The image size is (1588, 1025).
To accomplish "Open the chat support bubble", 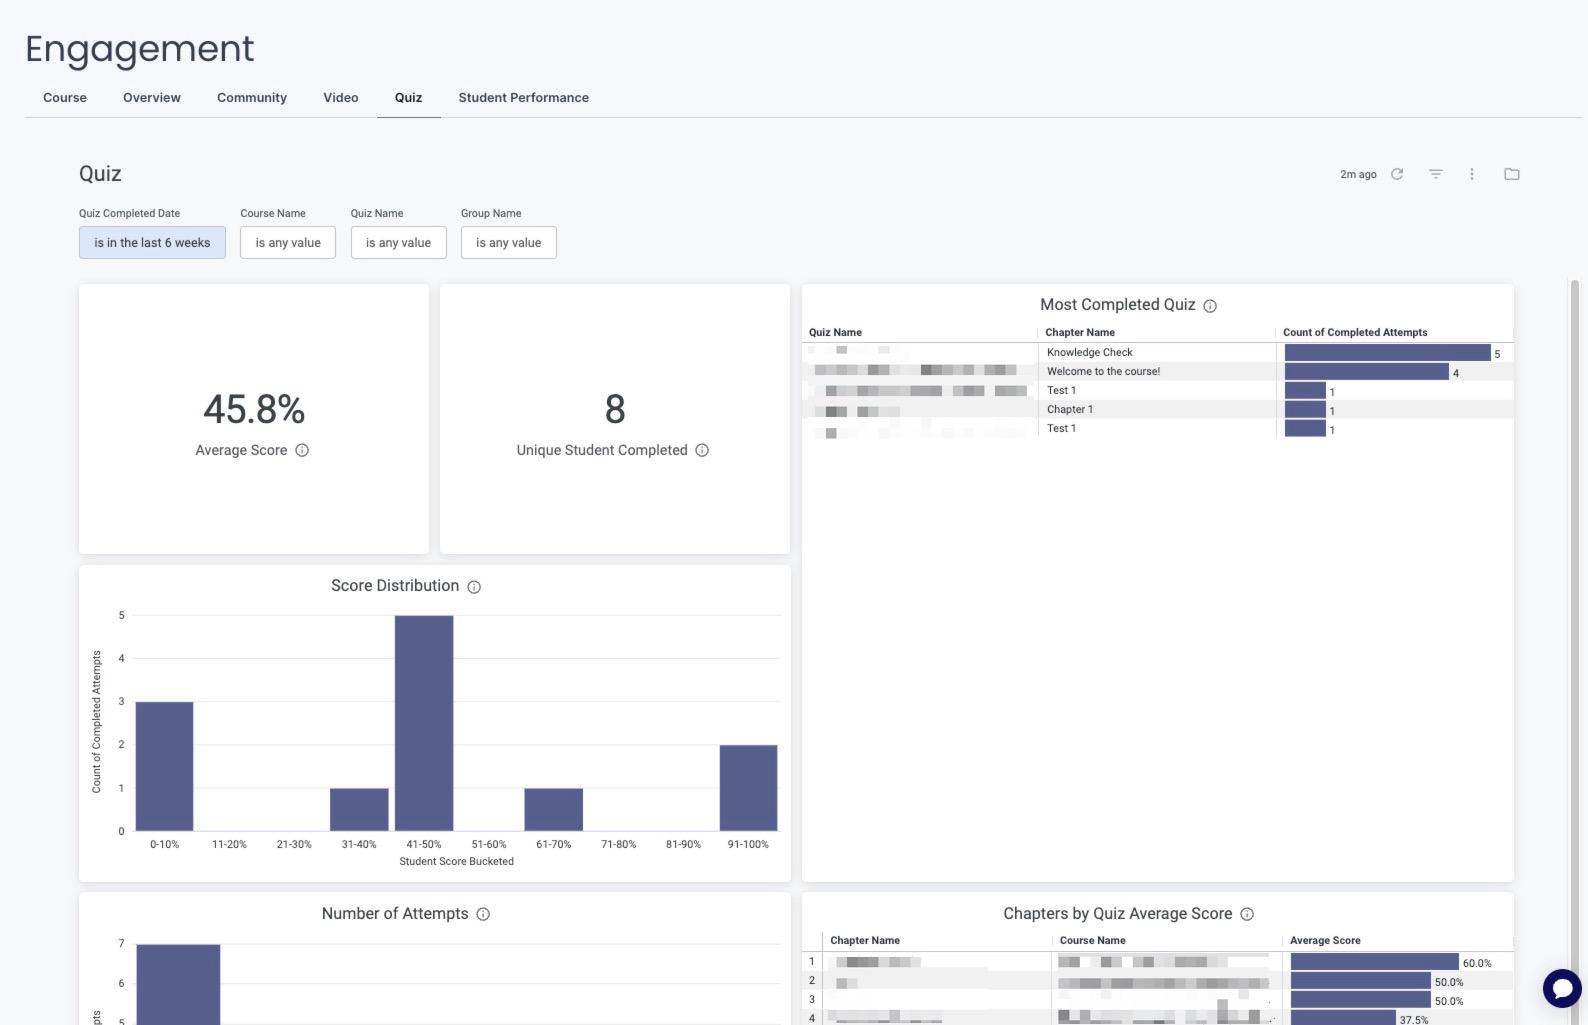I will [1562, 988].
